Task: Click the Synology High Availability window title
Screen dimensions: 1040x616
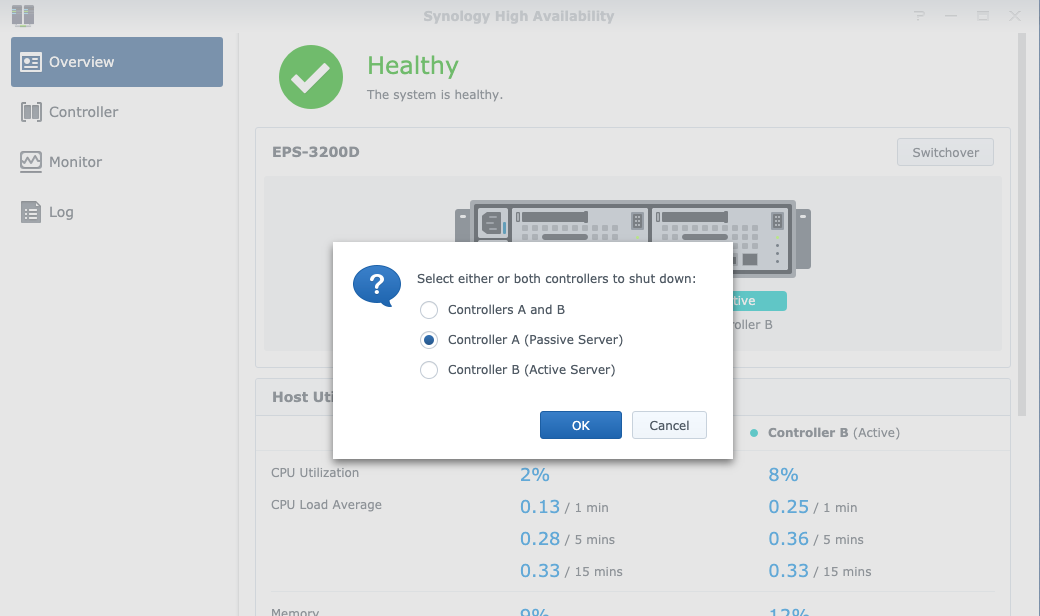Action: click(x=519, y=16)
